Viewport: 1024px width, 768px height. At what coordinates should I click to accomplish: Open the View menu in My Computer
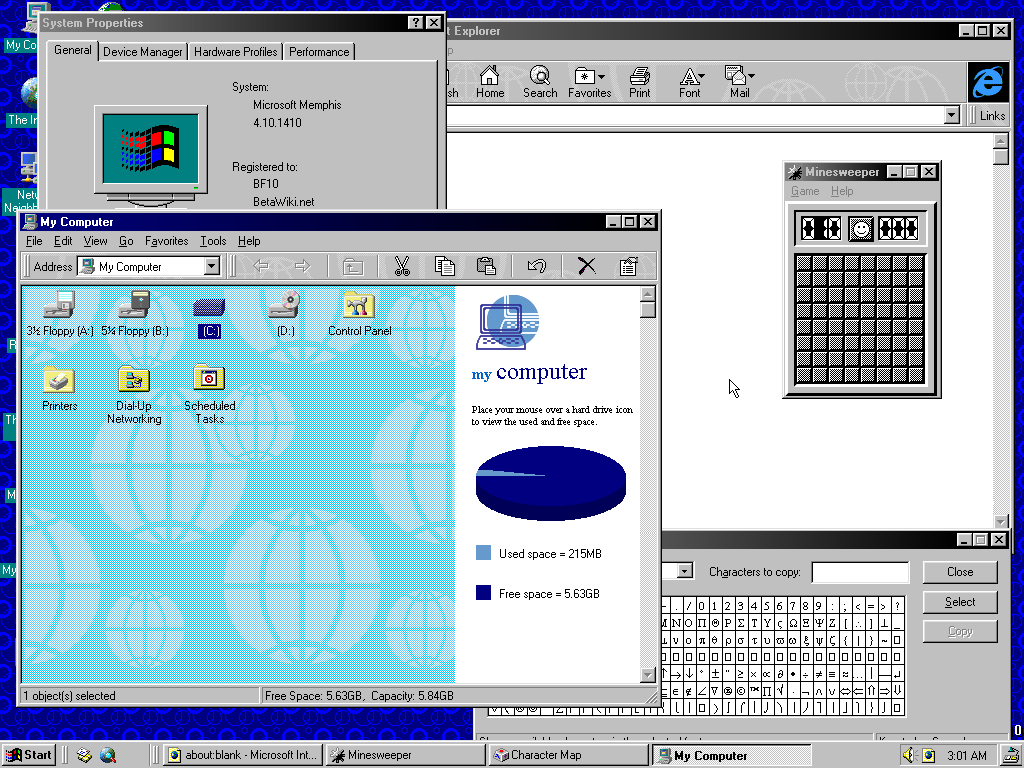tap(95, 241)
